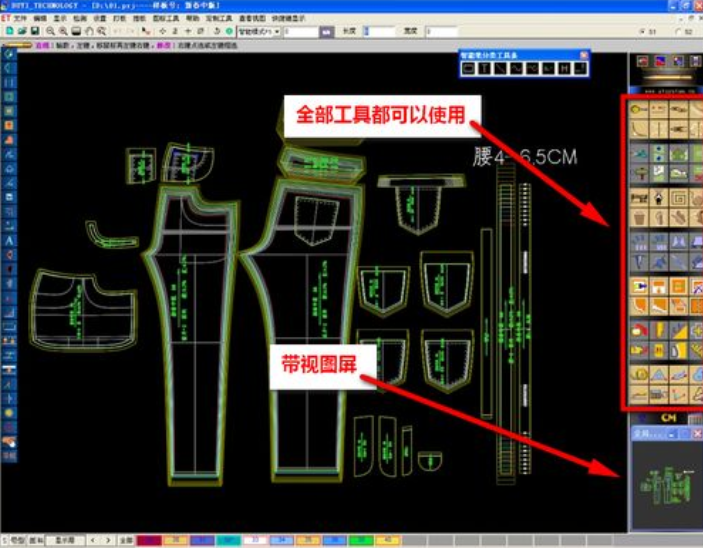Click the 长度 (length) input field
This screenshot has width=703, height=550.
380,31
